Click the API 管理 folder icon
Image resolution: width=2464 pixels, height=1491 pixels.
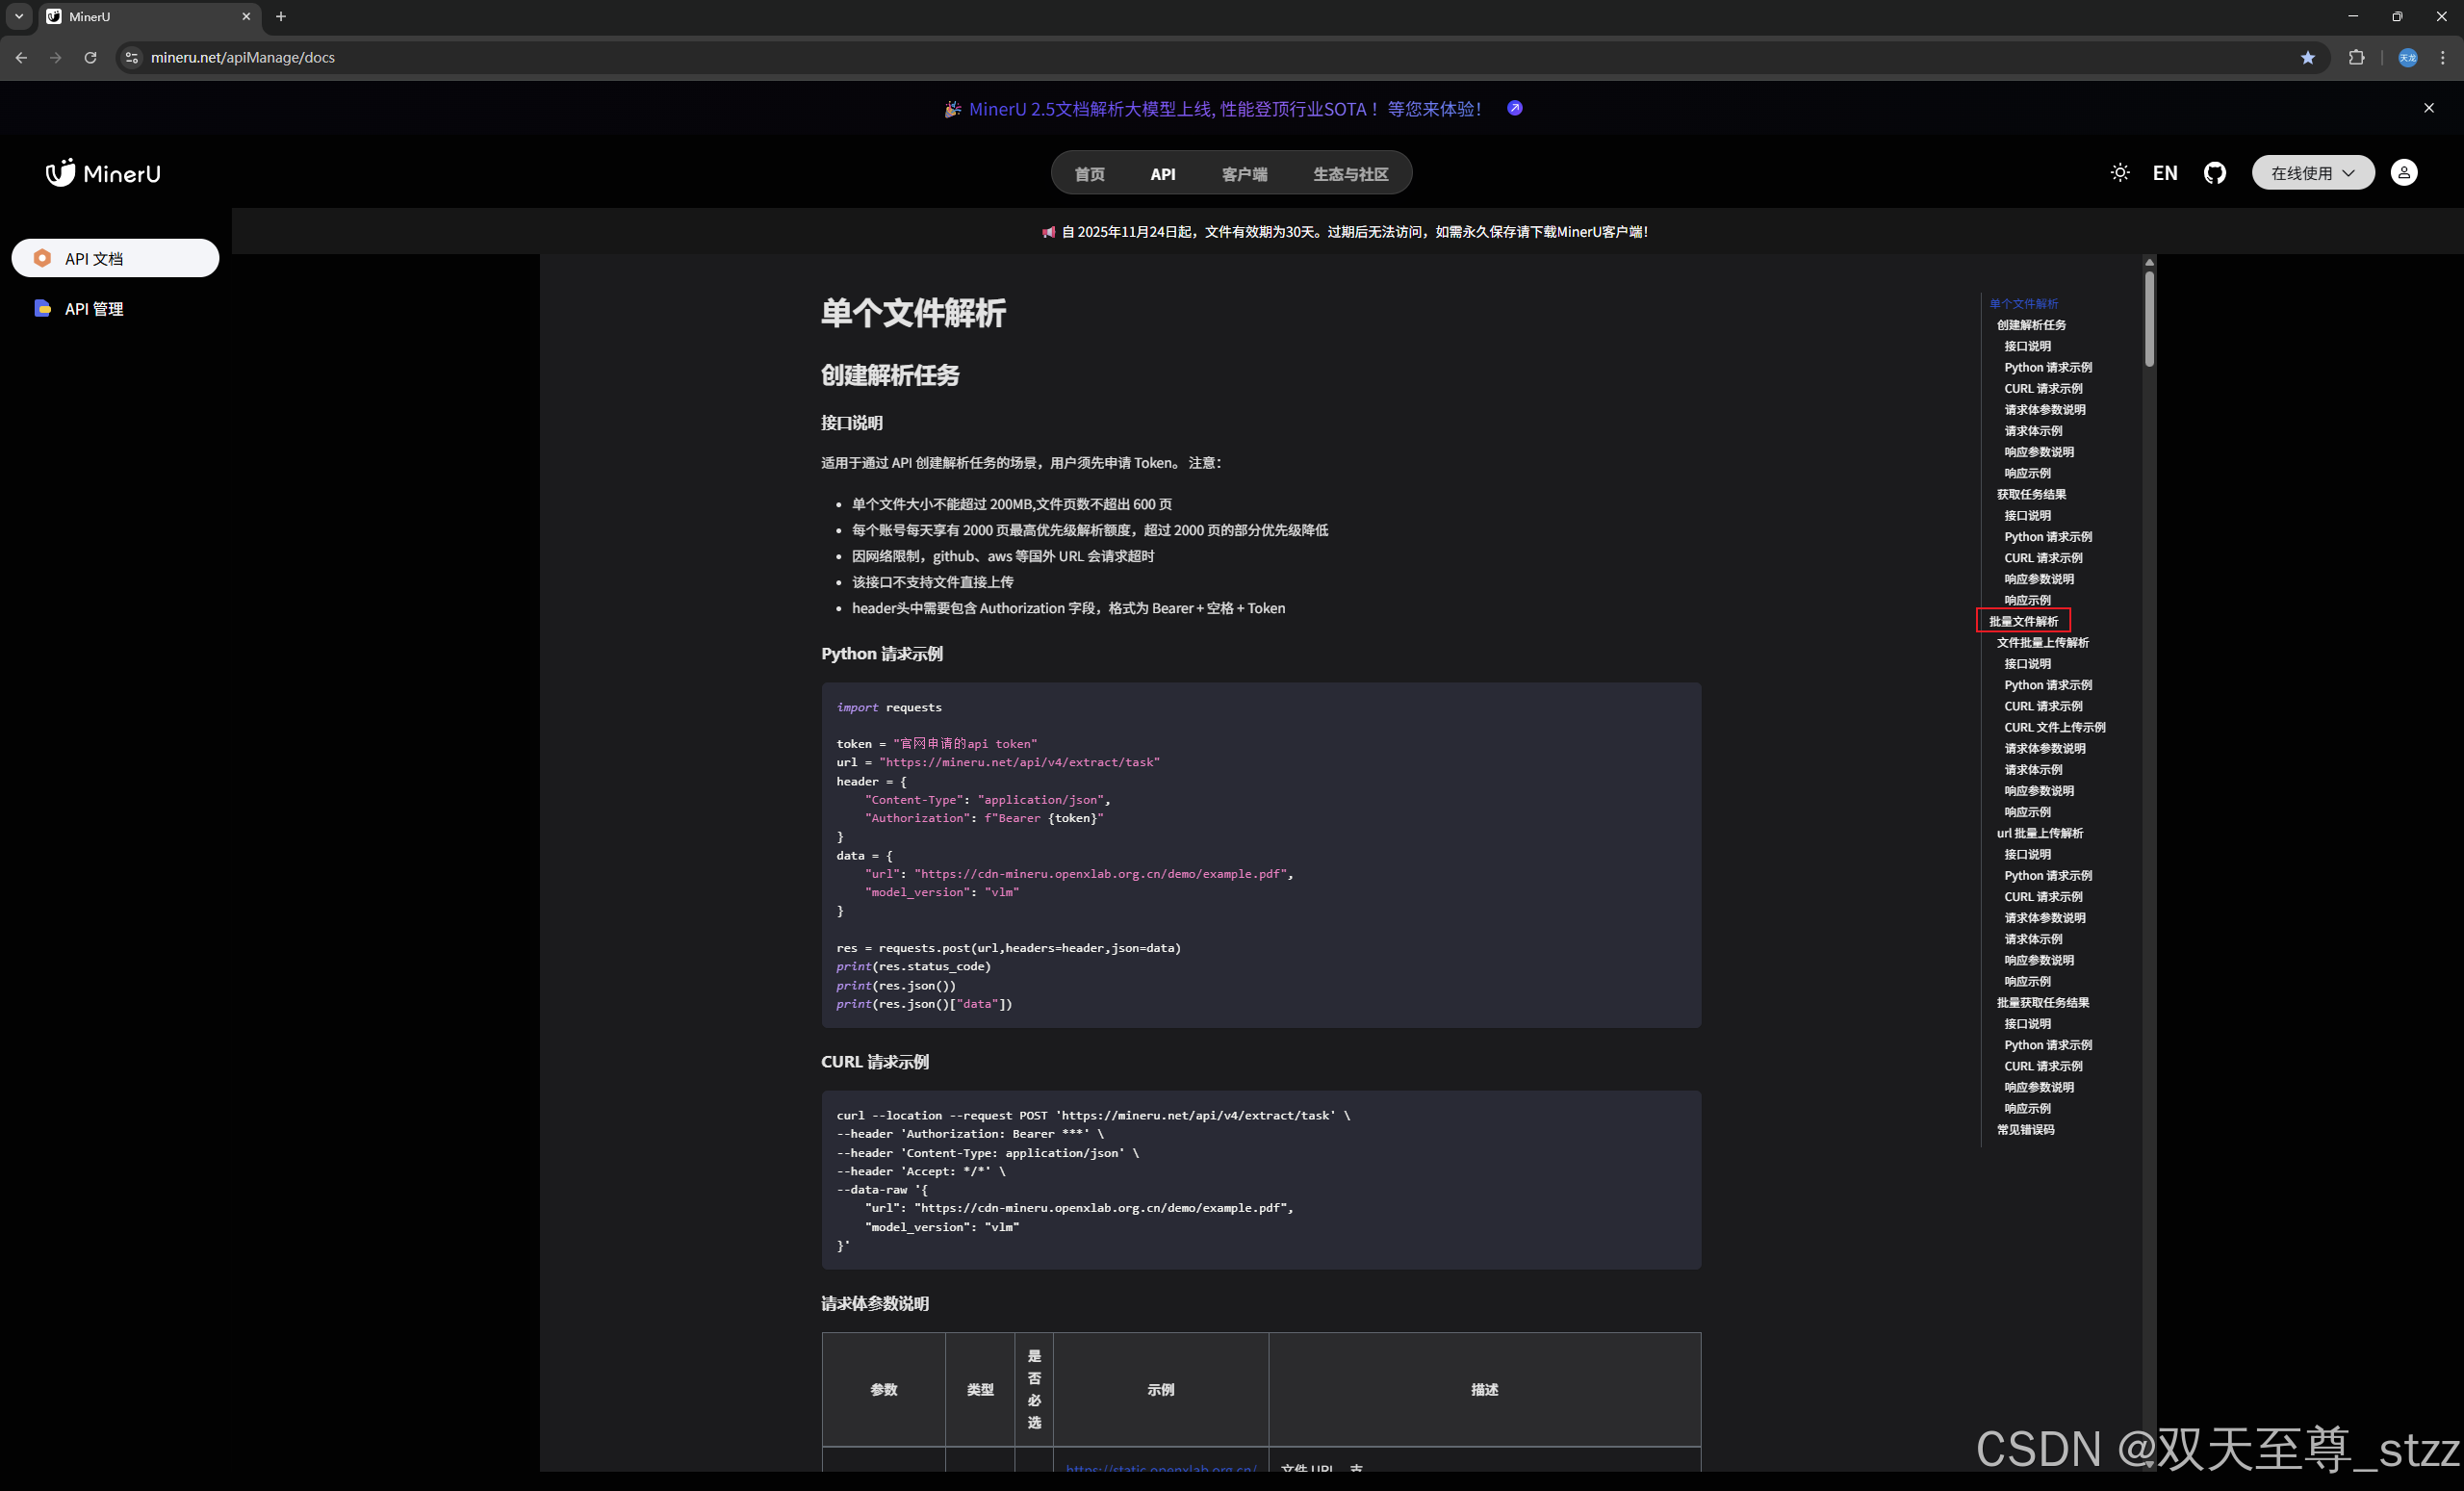[42, 308]
